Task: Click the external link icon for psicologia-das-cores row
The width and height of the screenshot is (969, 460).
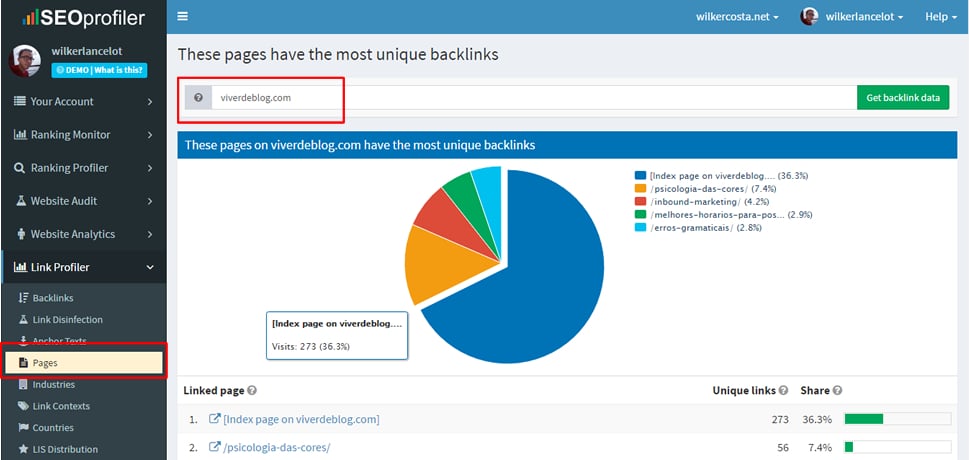Action: tap(214, 446)
